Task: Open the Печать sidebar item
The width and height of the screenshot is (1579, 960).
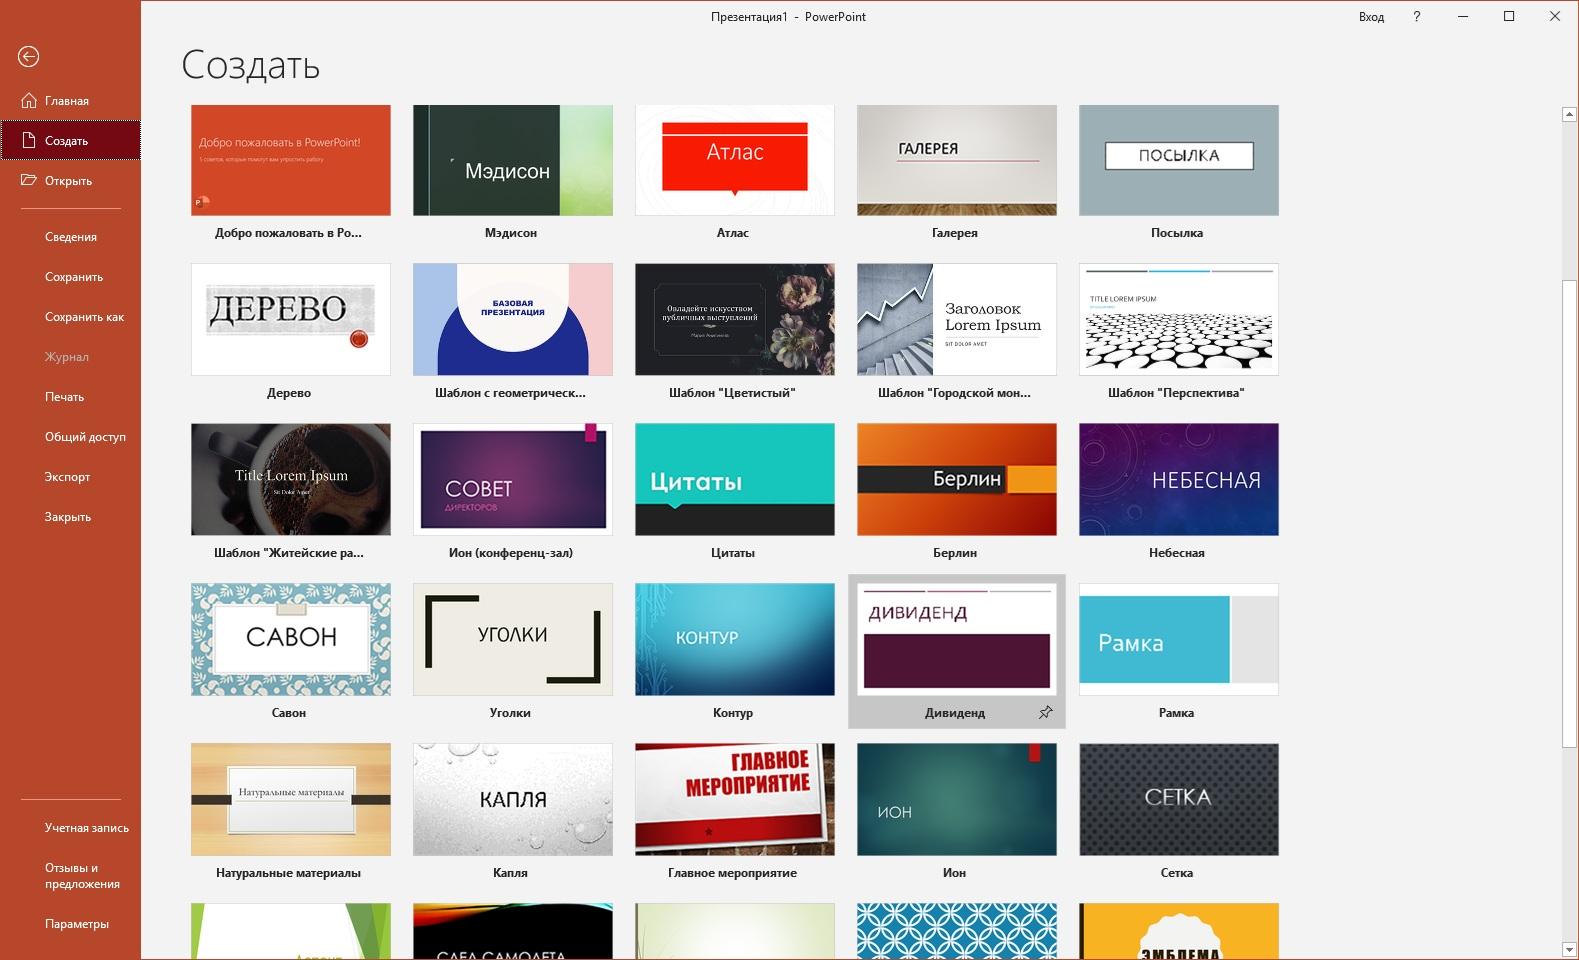Action: pyautogui.click(x=64, y=397)
